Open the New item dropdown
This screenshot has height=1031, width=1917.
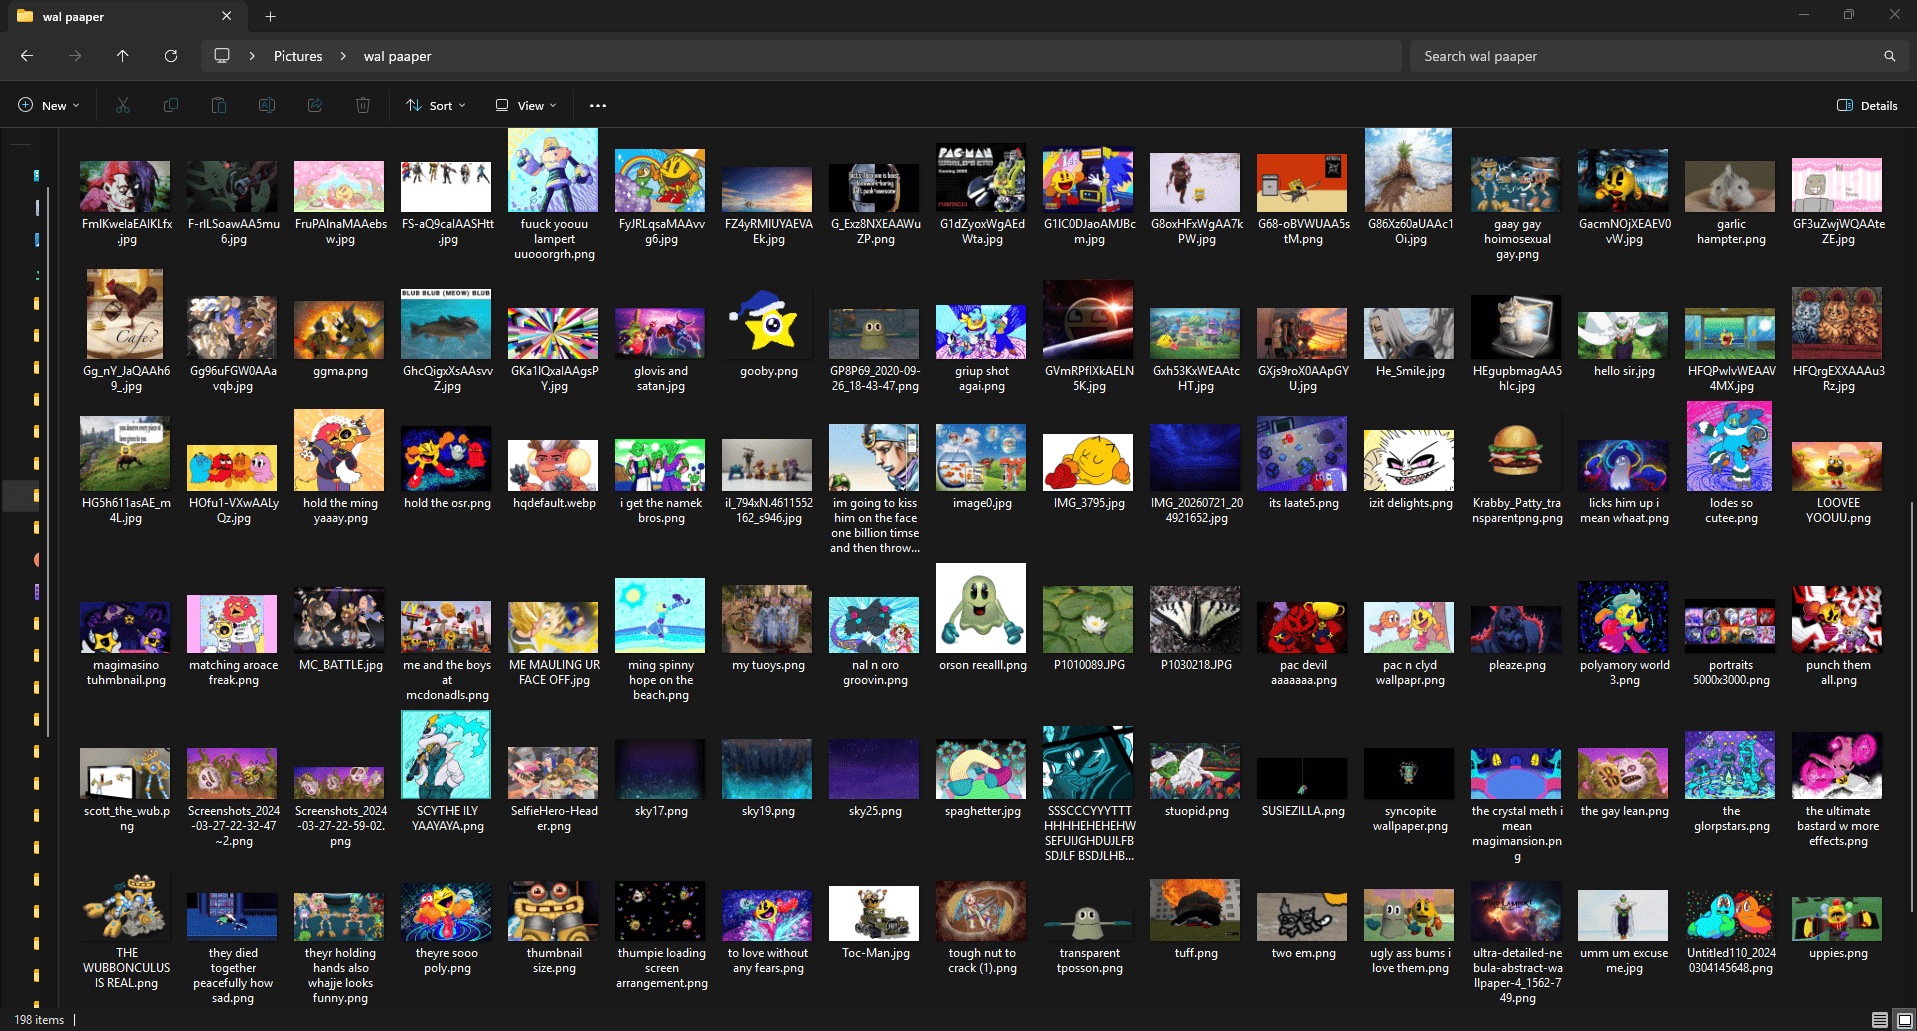[x=49, y=105]
